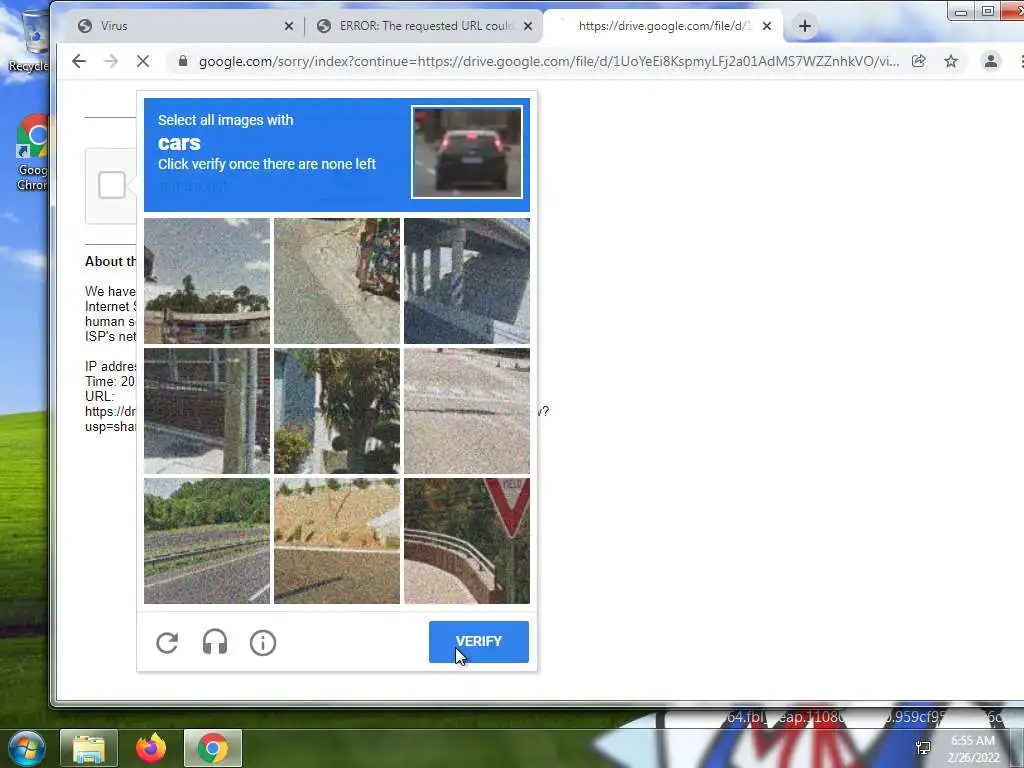
Task: Click the 6:55 AM taskbar clock
Action: 973,749
